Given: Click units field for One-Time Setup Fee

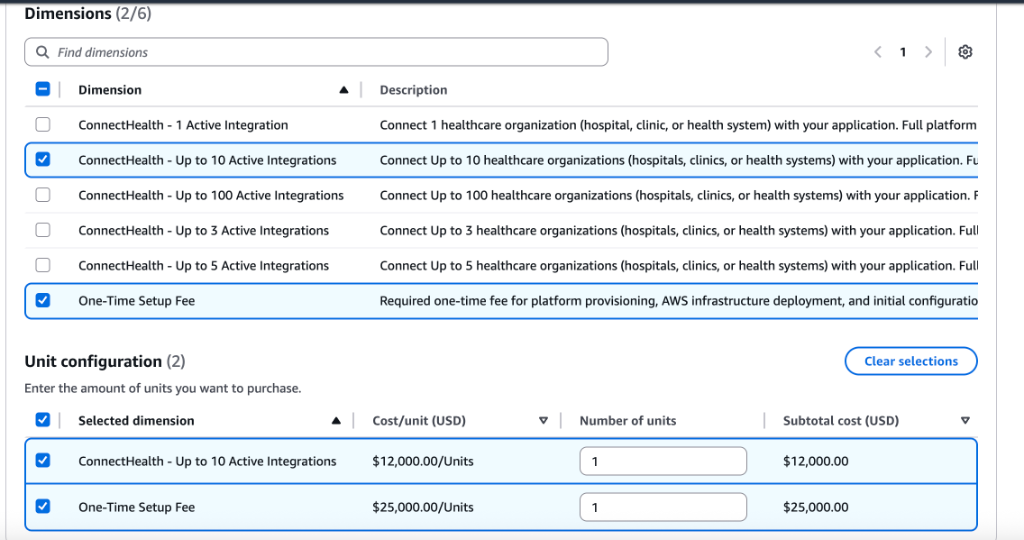Looking at the screenshot, I should click(x=662, y=507).
